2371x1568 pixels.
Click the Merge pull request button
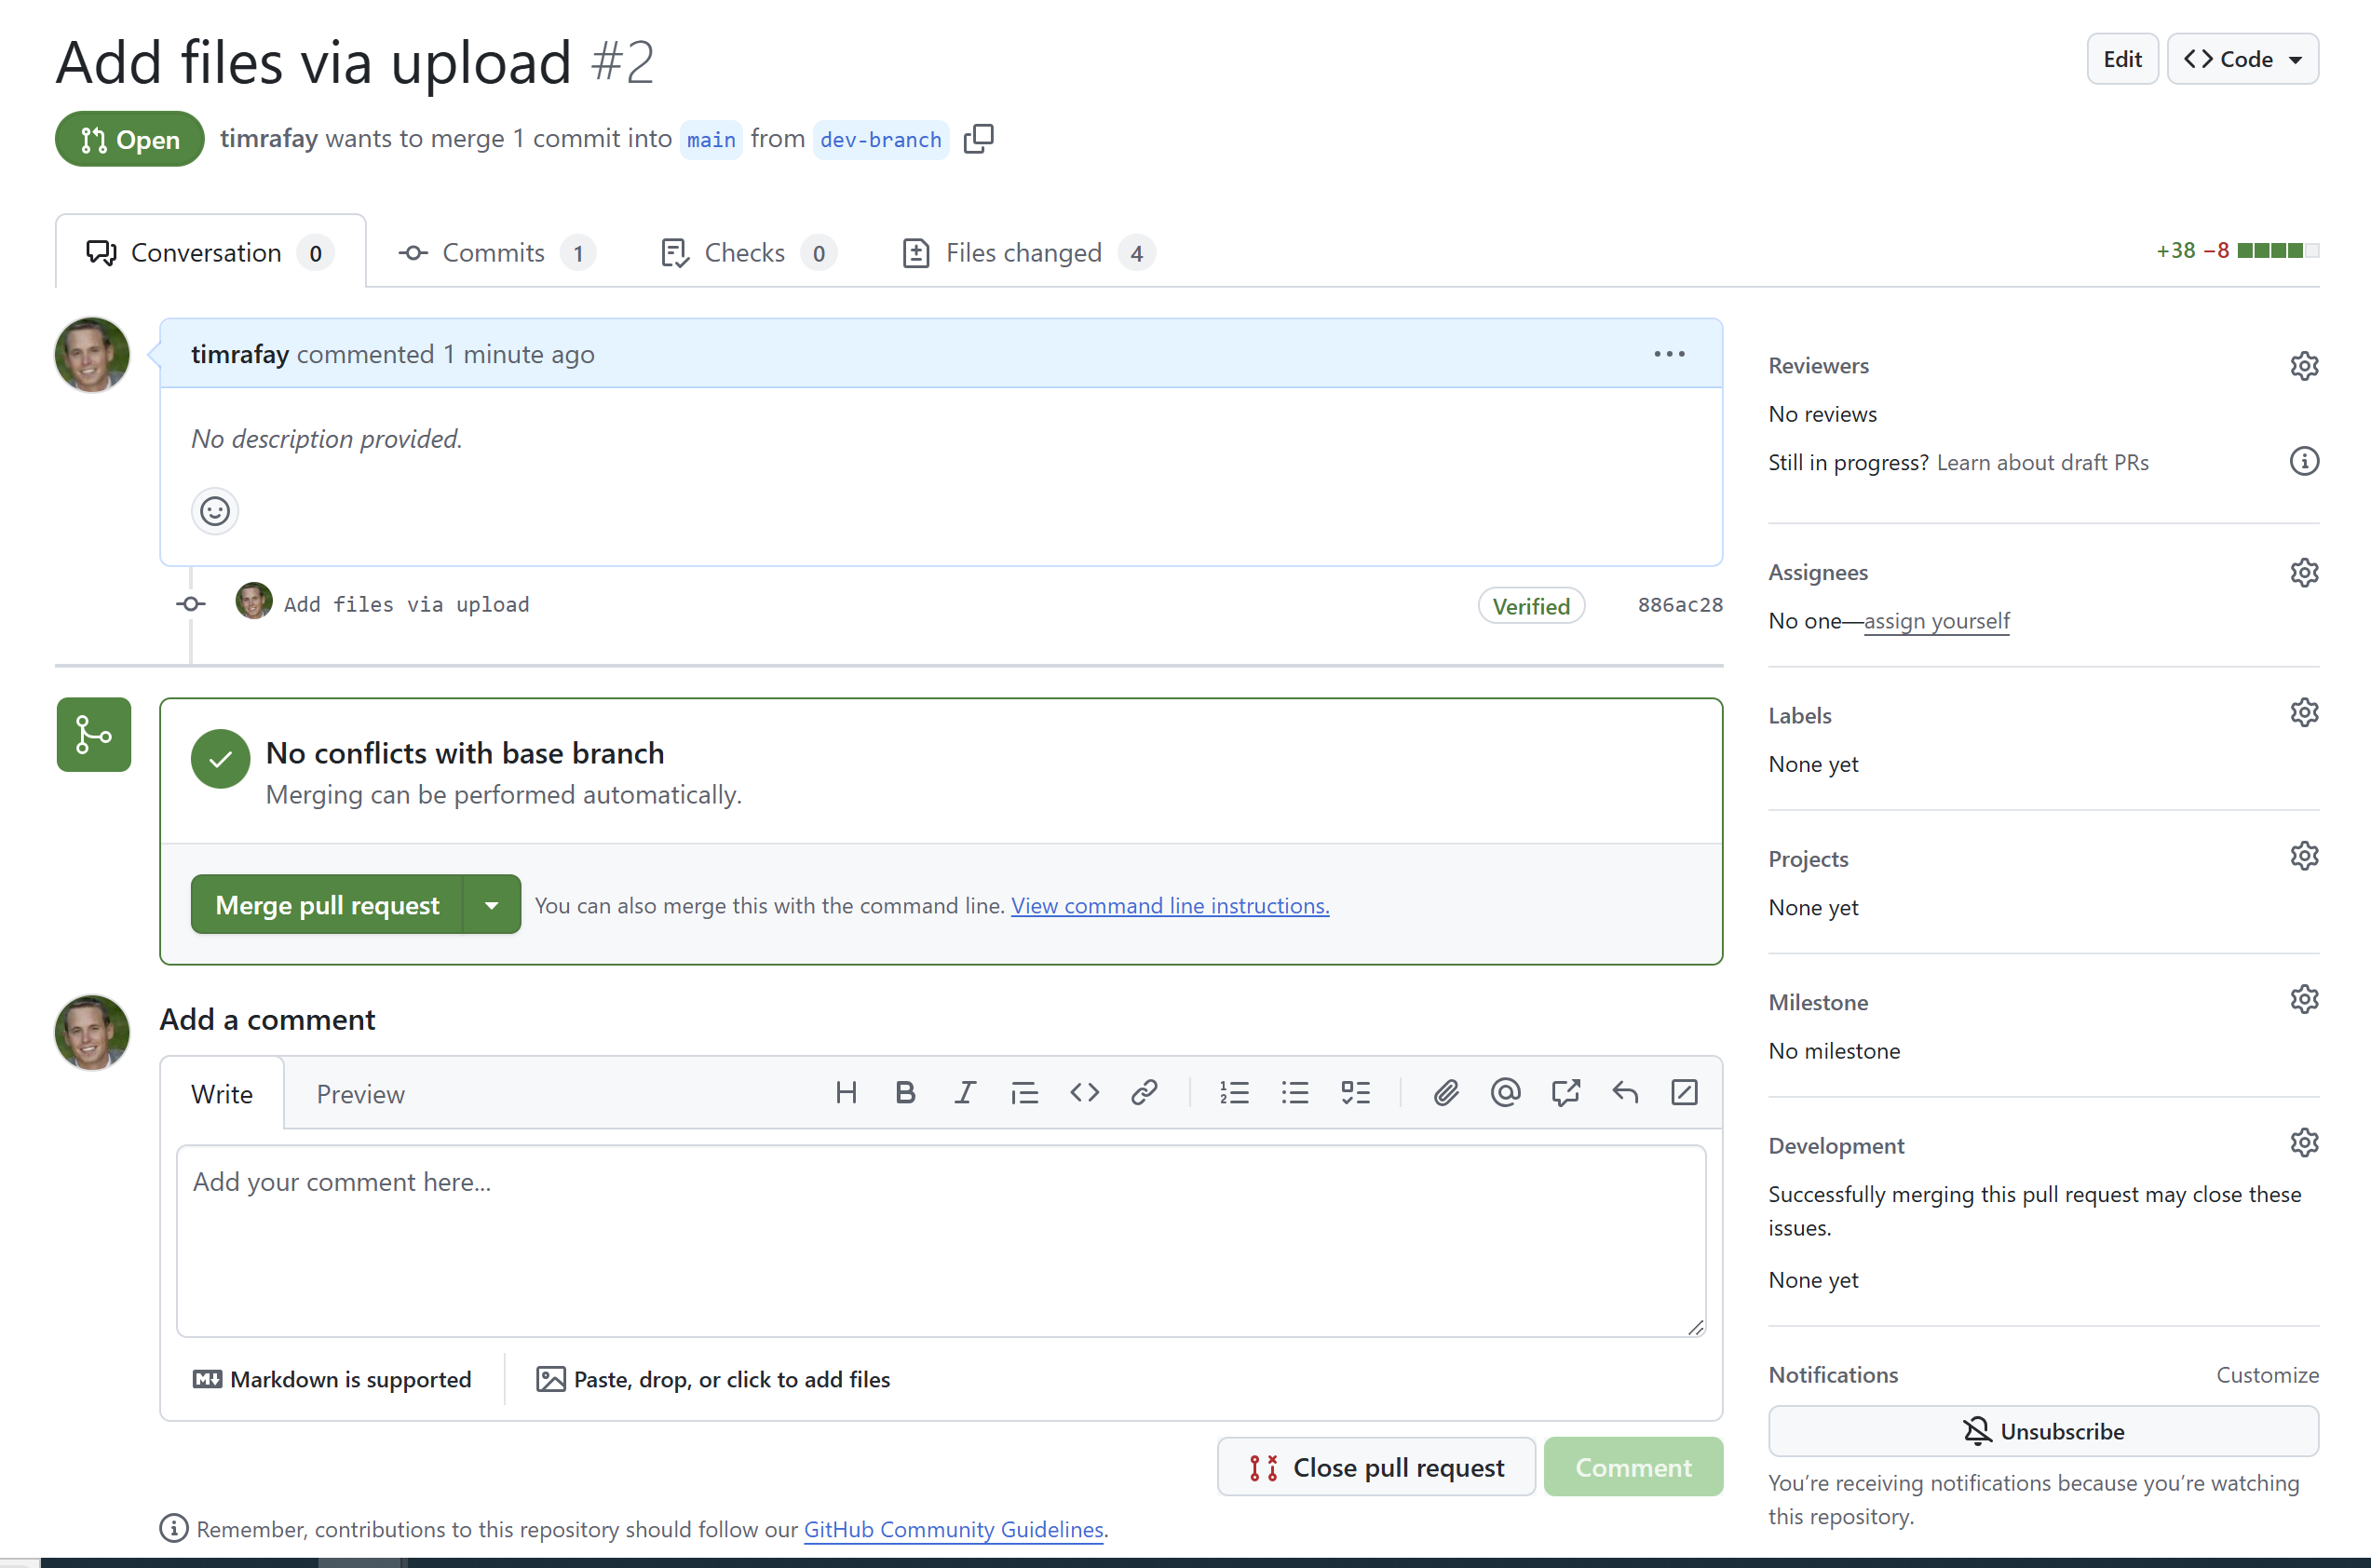pos(327,905)
